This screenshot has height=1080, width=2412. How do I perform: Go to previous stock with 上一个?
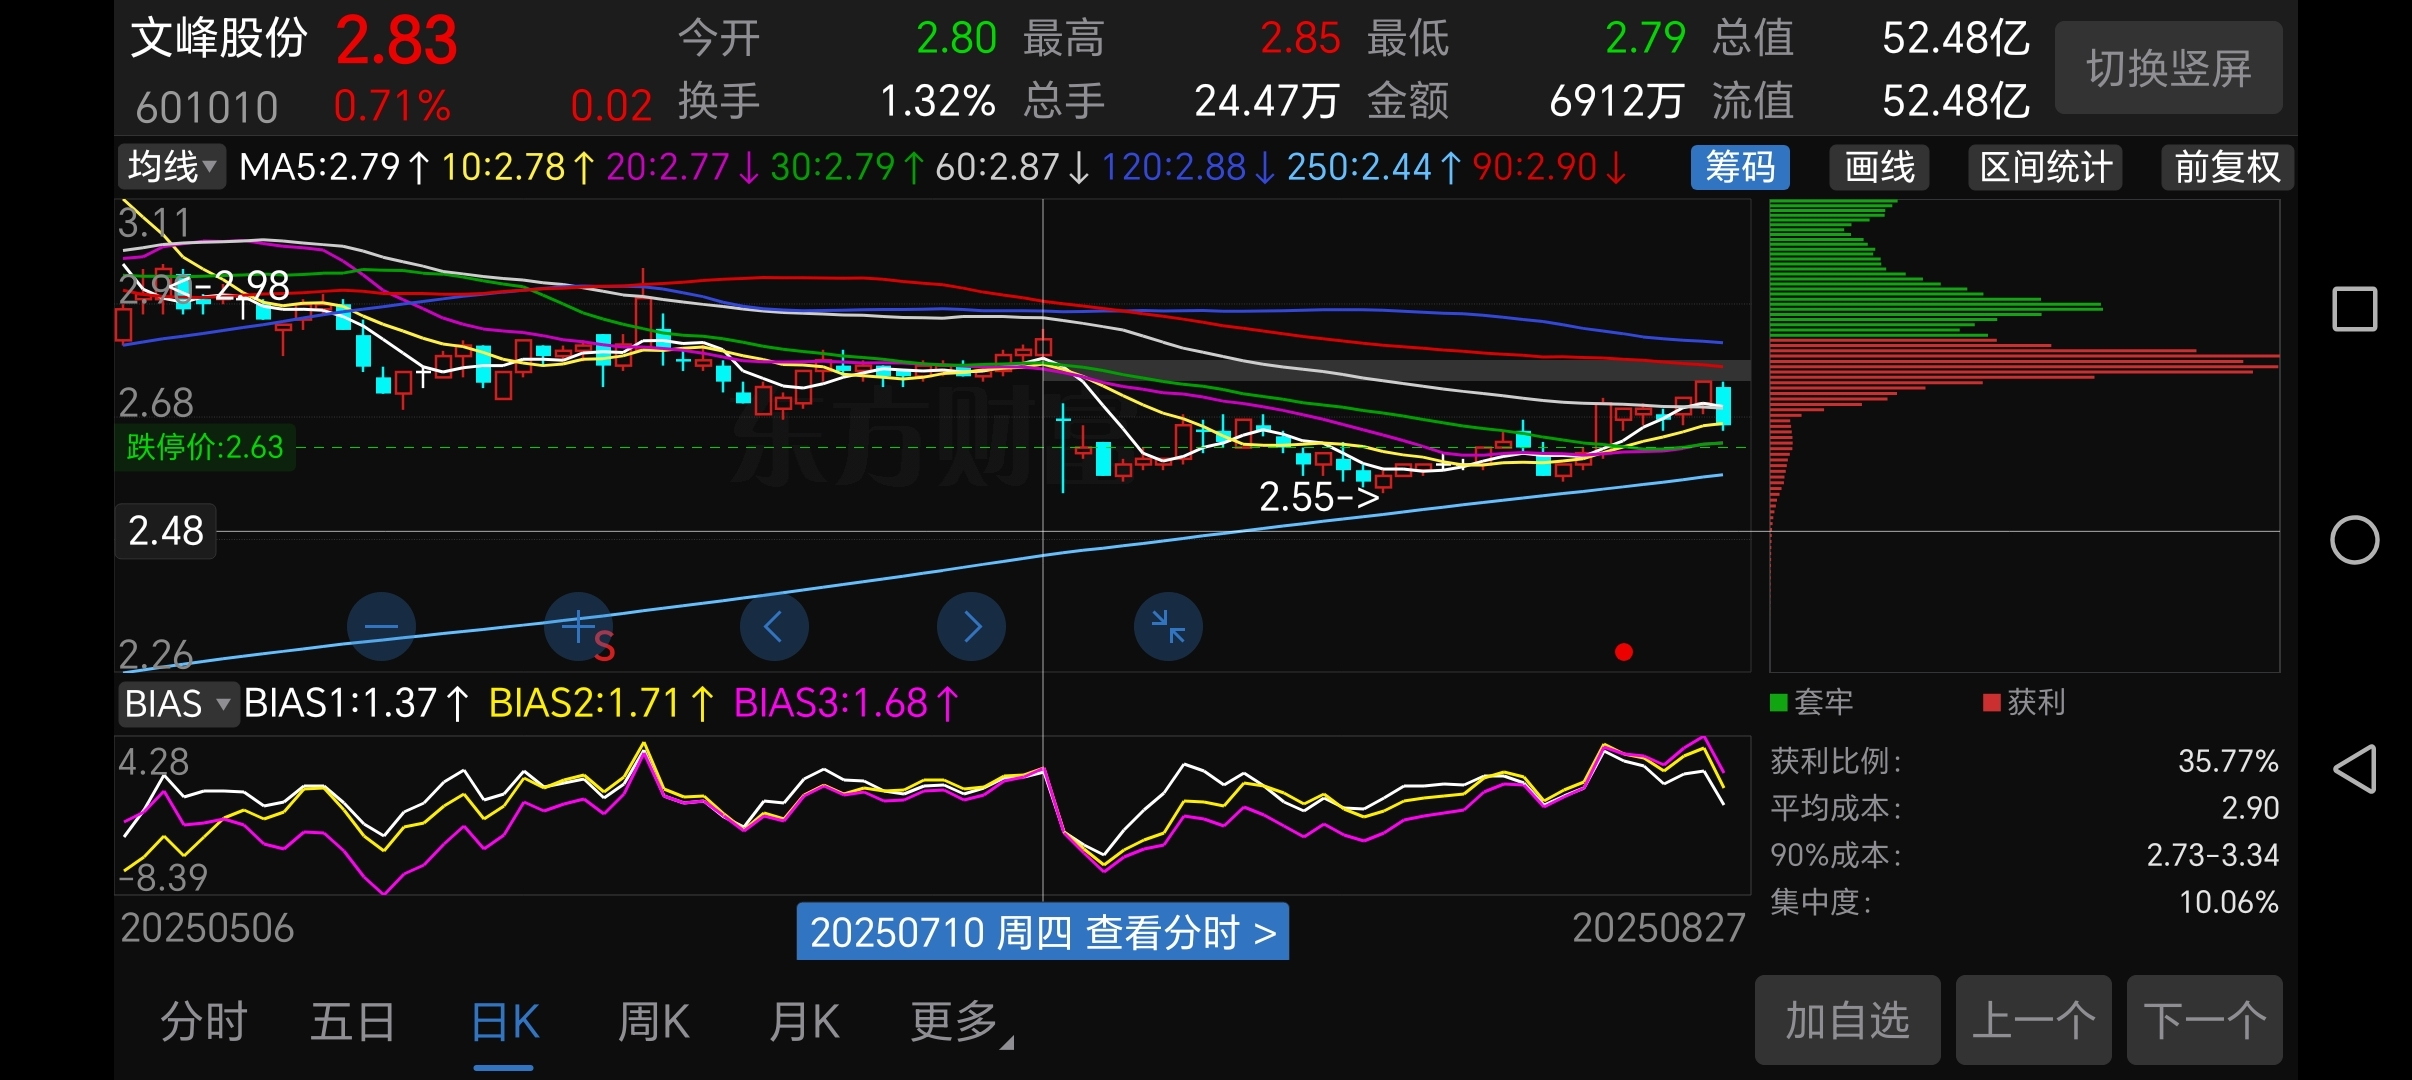tap(2033, 1020)
